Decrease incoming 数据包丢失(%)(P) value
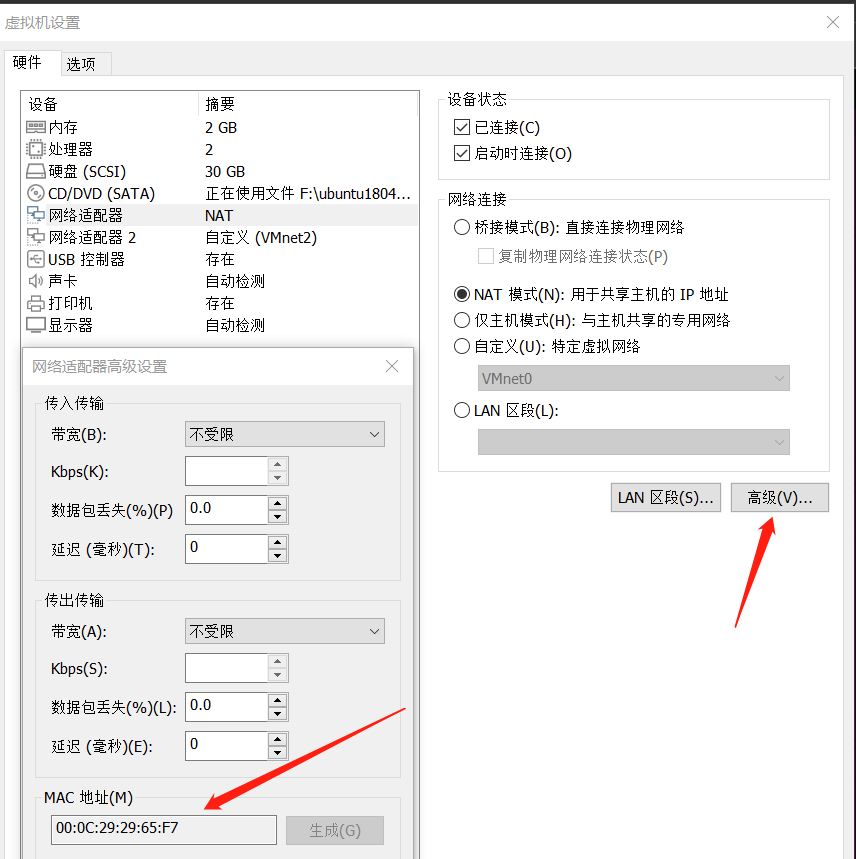 tap(278, 517)
